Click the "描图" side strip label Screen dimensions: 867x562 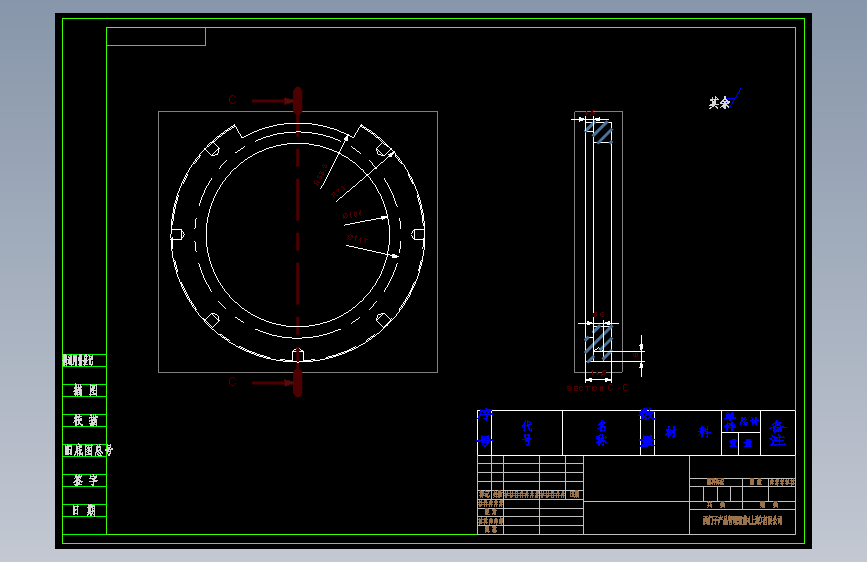85,391
